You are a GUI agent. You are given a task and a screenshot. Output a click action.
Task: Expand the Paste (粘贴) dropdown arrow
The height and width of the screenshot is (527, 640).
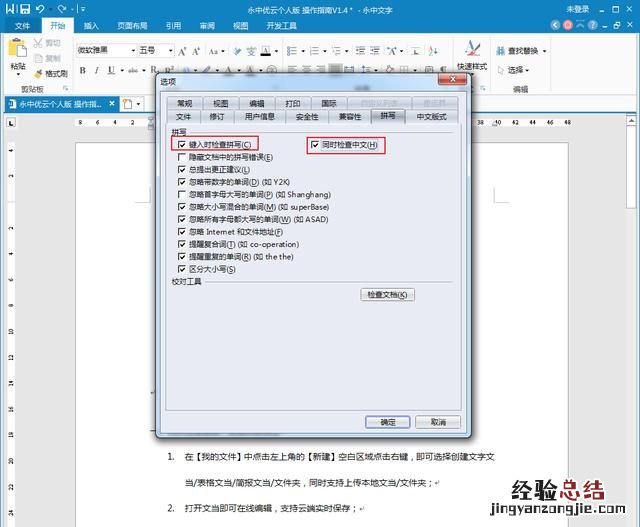(x=18, y=75)
